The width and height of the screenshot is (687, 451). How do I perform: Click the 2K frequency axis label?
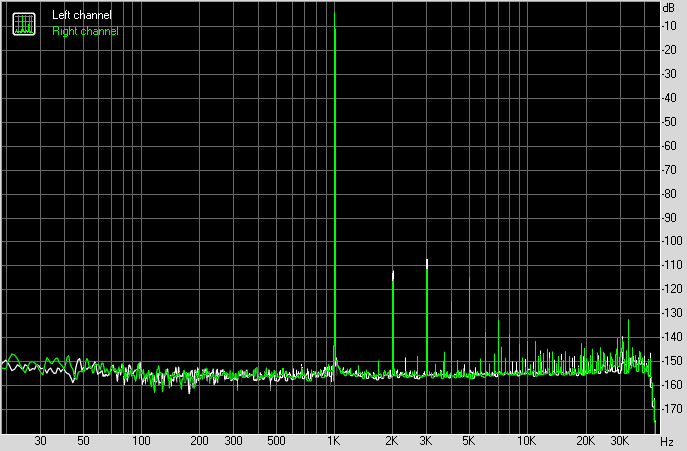(392, 440)
